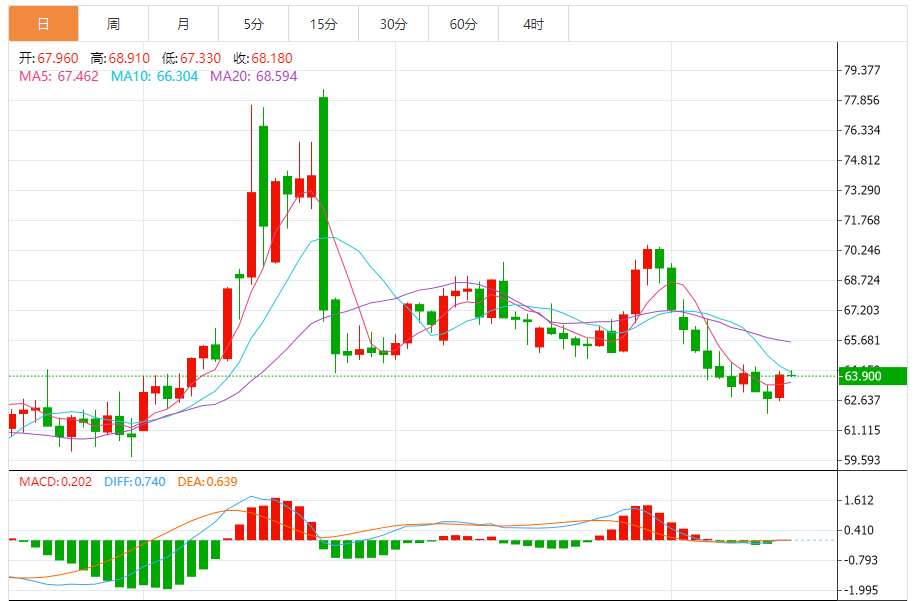Open the 5分 five-minute chart tab
916x601 pixels.
click(254, 24)
